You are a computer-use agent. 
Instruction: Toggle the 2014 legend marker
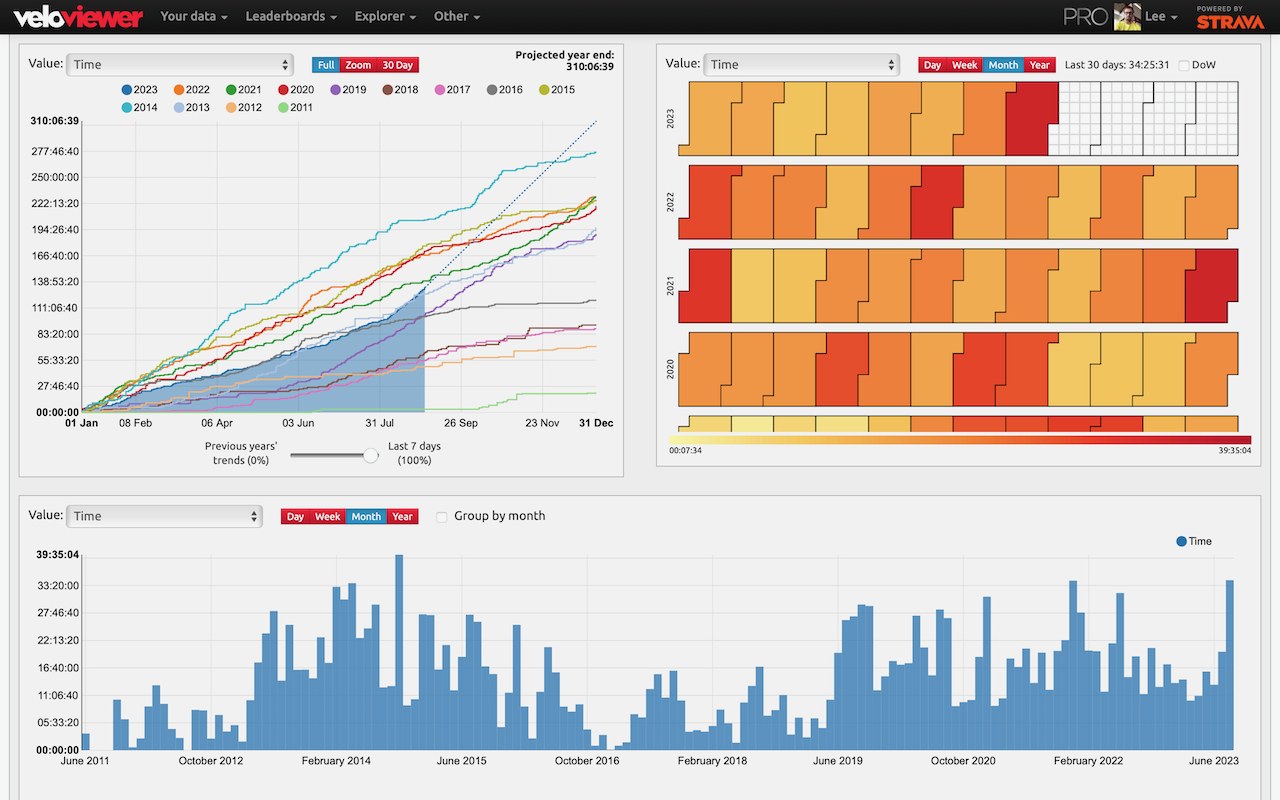[x=126, y=108]
